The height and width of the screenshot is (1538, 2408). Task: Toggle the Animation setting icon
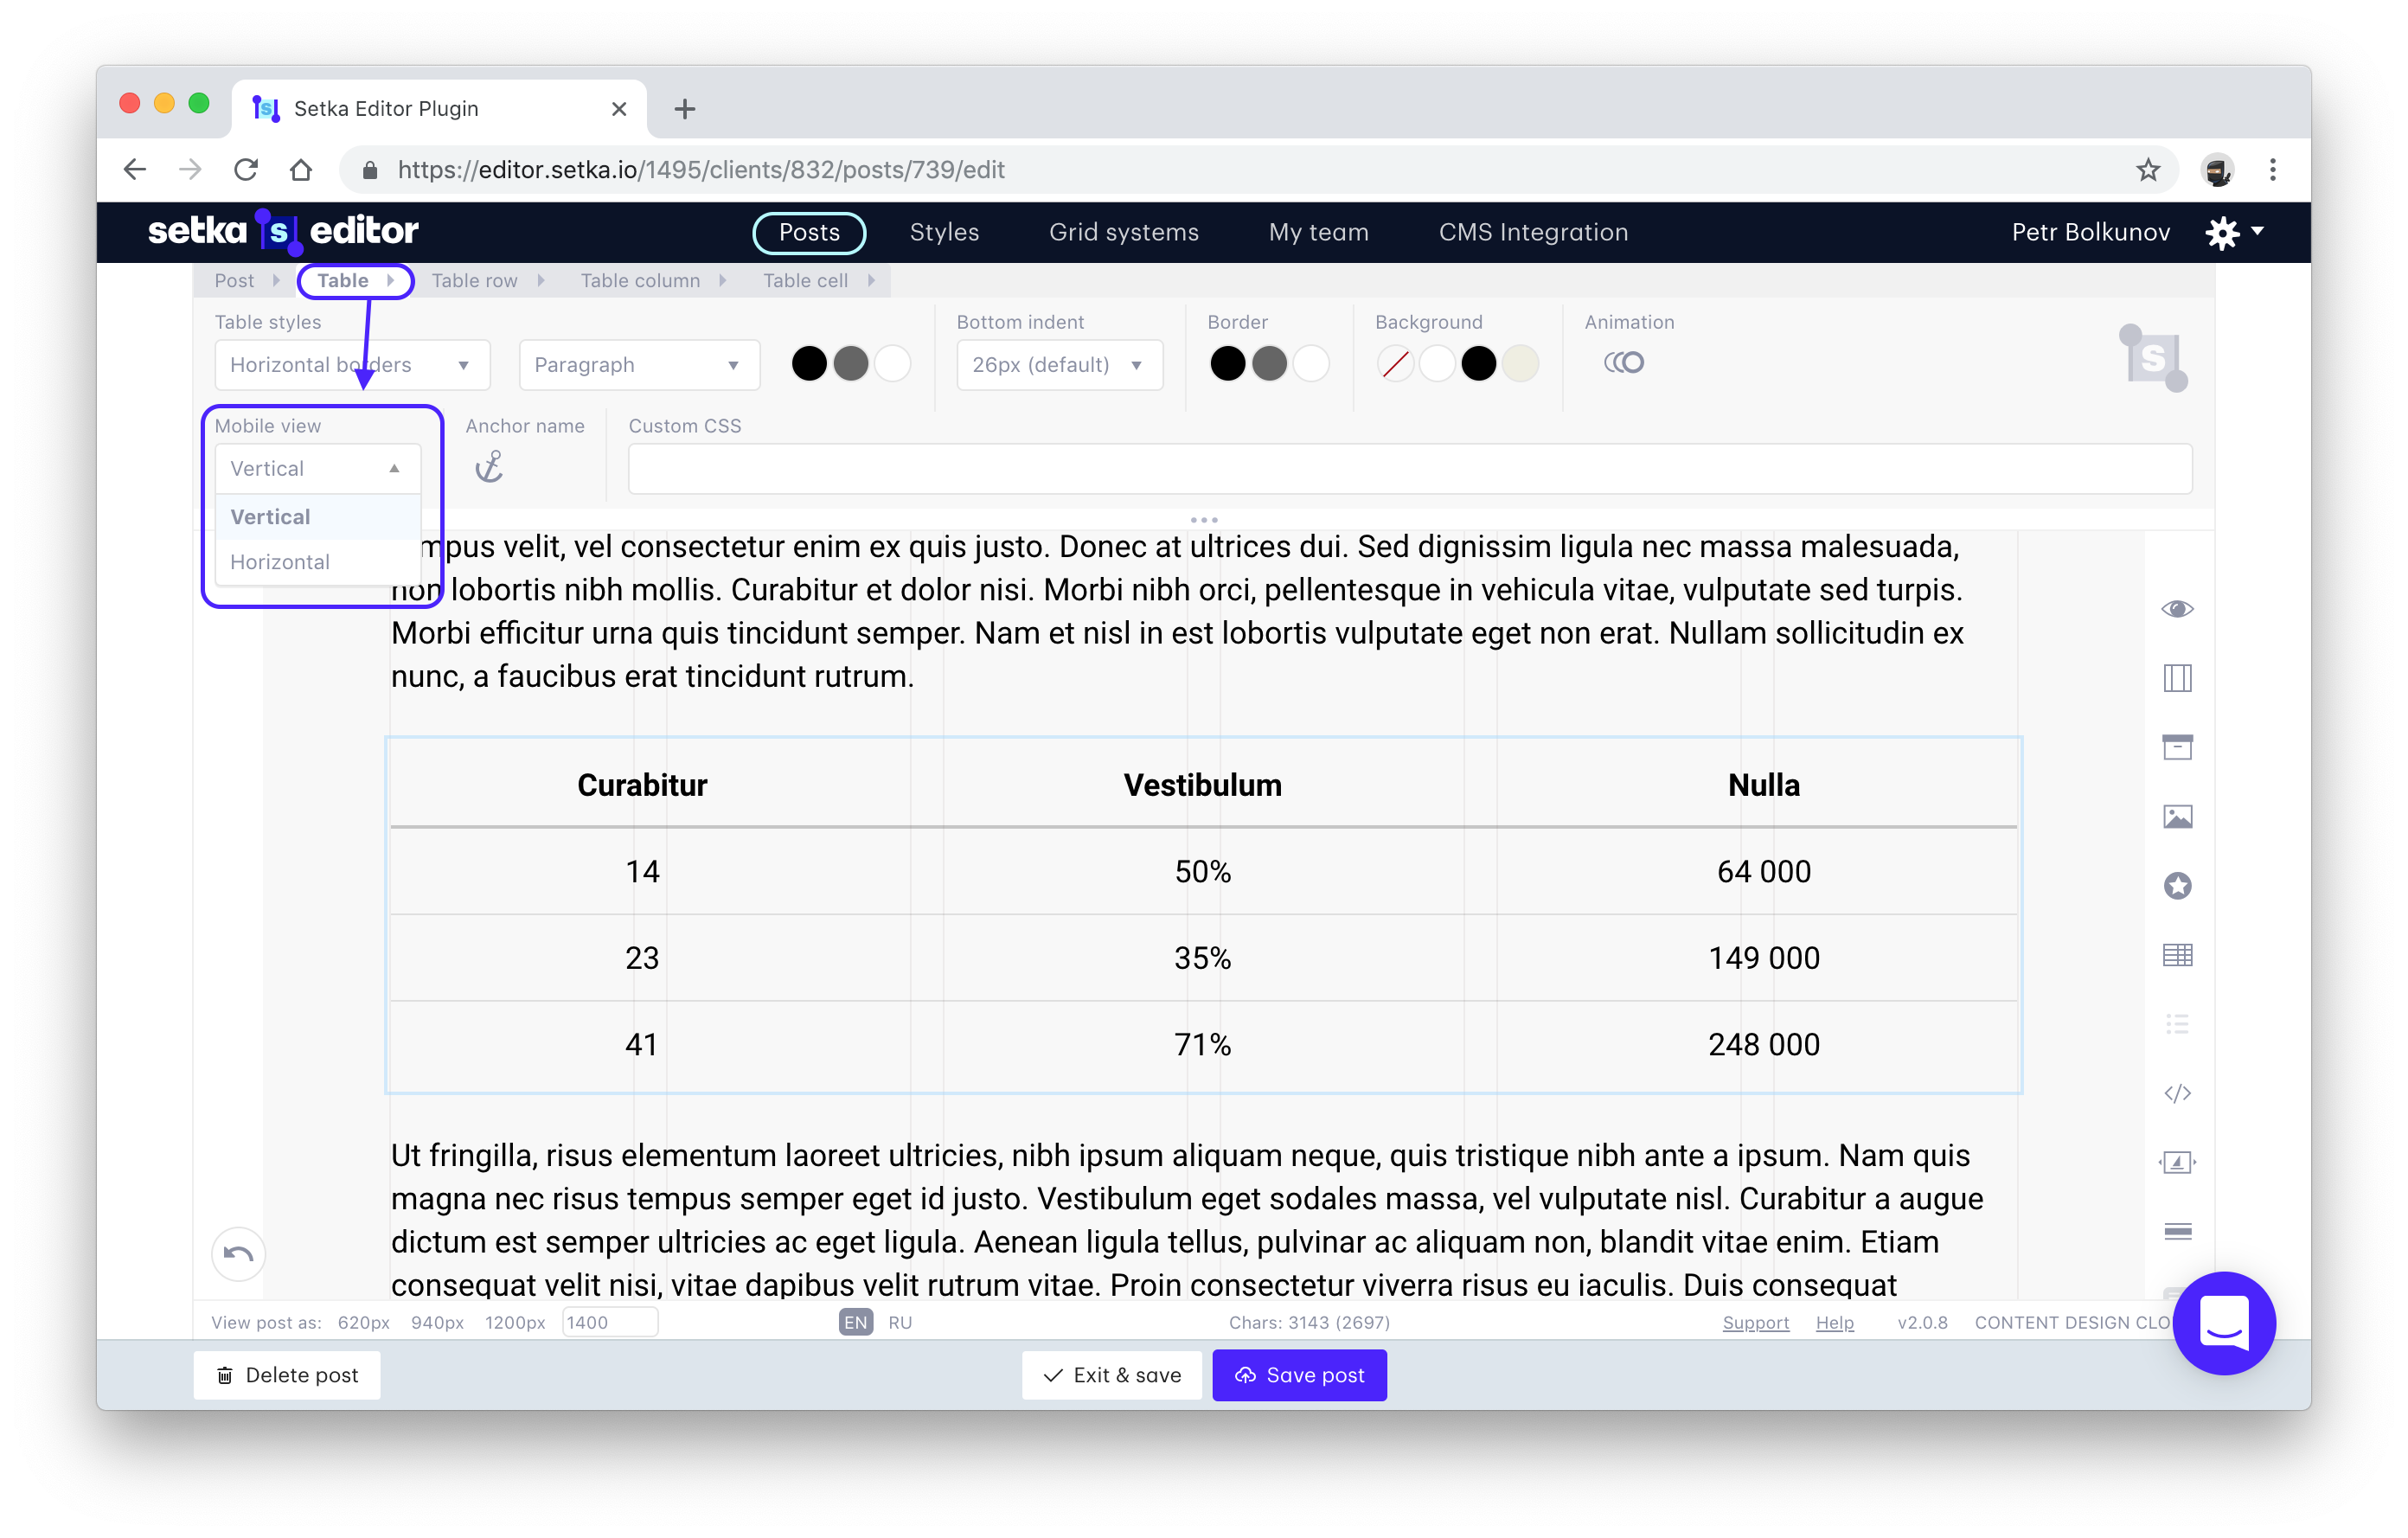[x=1623, y=363]
